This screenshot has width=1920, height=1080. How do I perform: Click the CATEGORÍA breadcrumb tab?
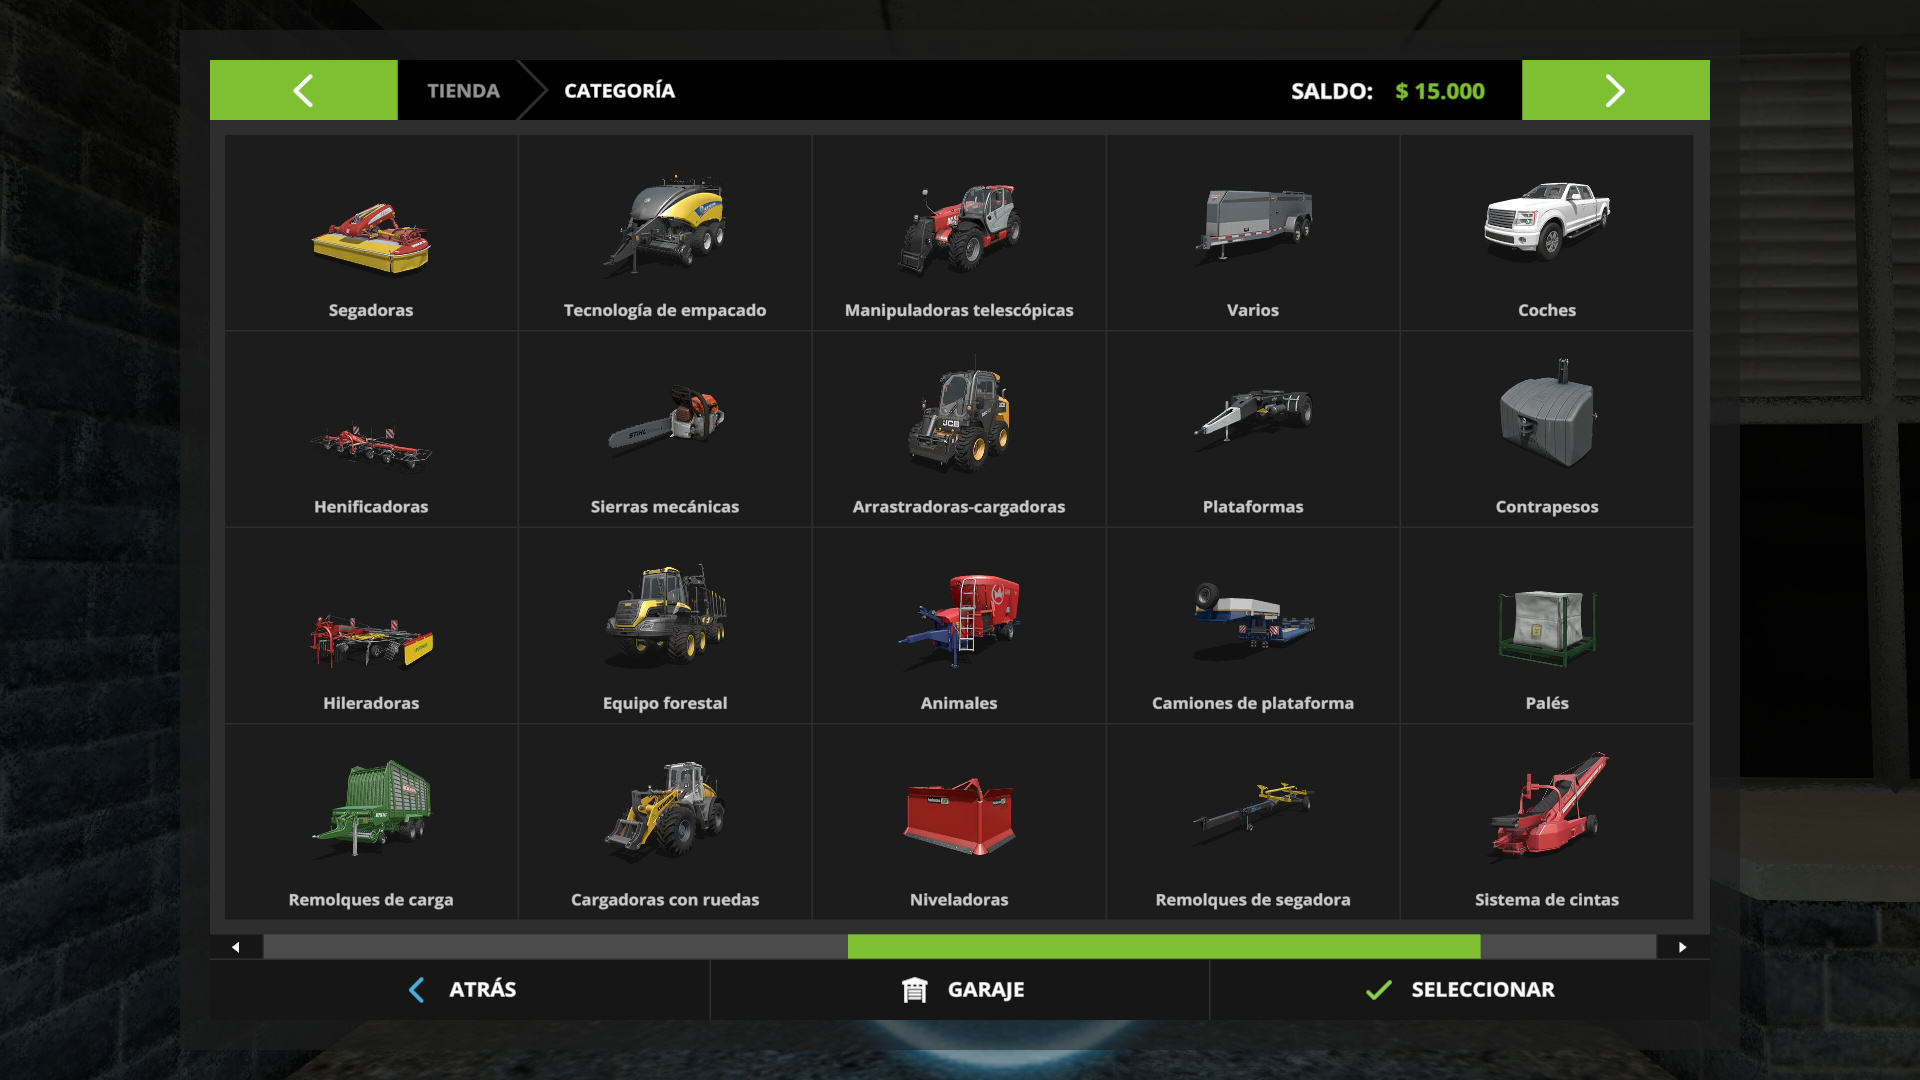click(x=619, y=90)
